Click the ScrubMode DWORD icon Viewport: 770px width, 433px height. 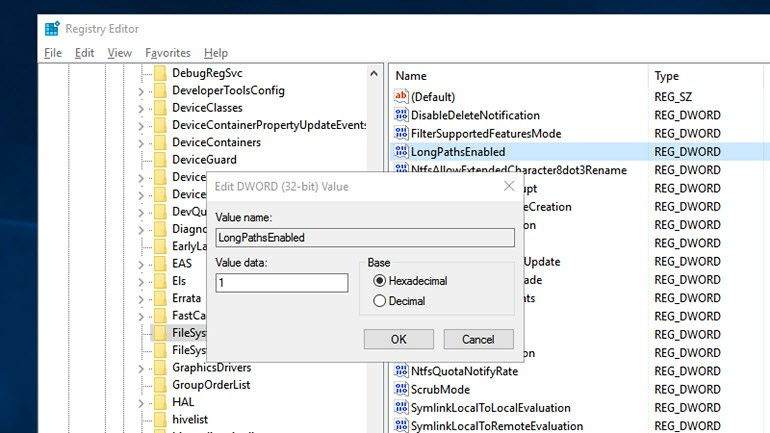(401, 389)
